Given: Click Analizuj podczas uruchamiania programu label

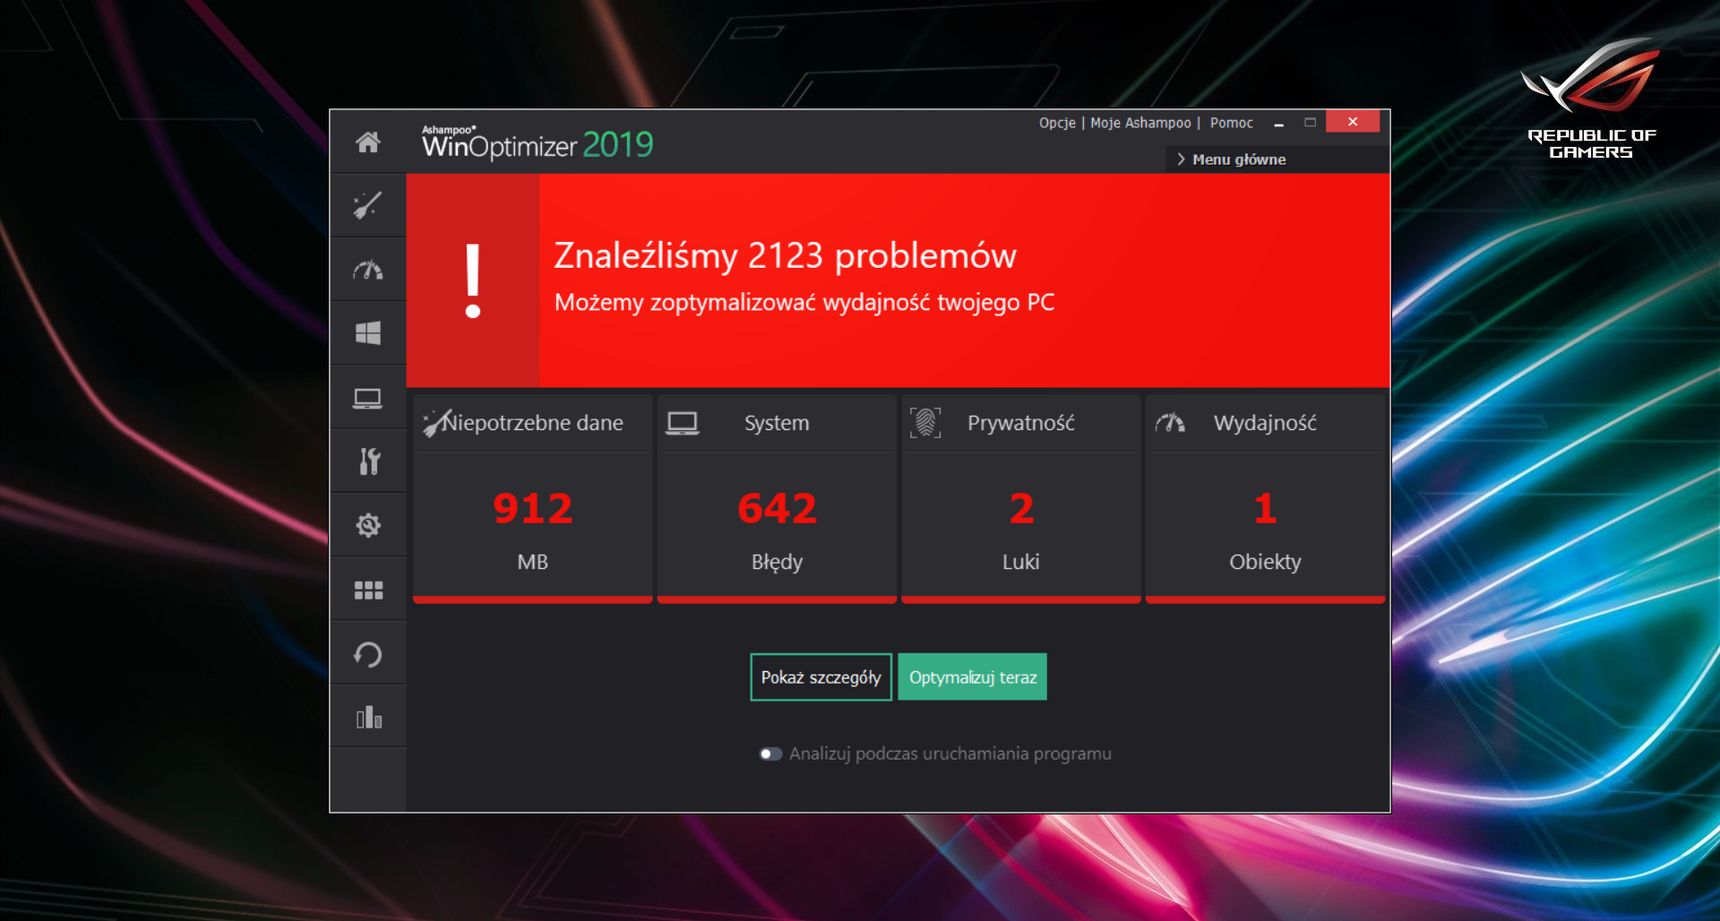Looking at the screenshot, I should 950,754.
